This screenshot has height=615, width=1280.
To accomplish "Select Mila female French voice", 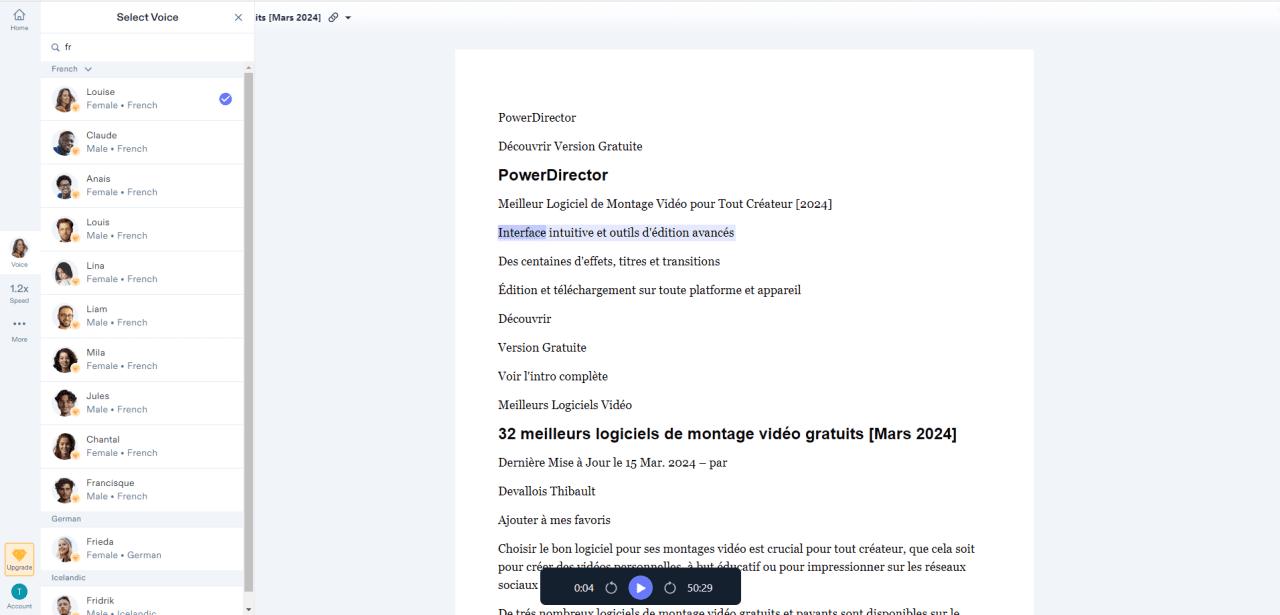I will coord(142,360).
